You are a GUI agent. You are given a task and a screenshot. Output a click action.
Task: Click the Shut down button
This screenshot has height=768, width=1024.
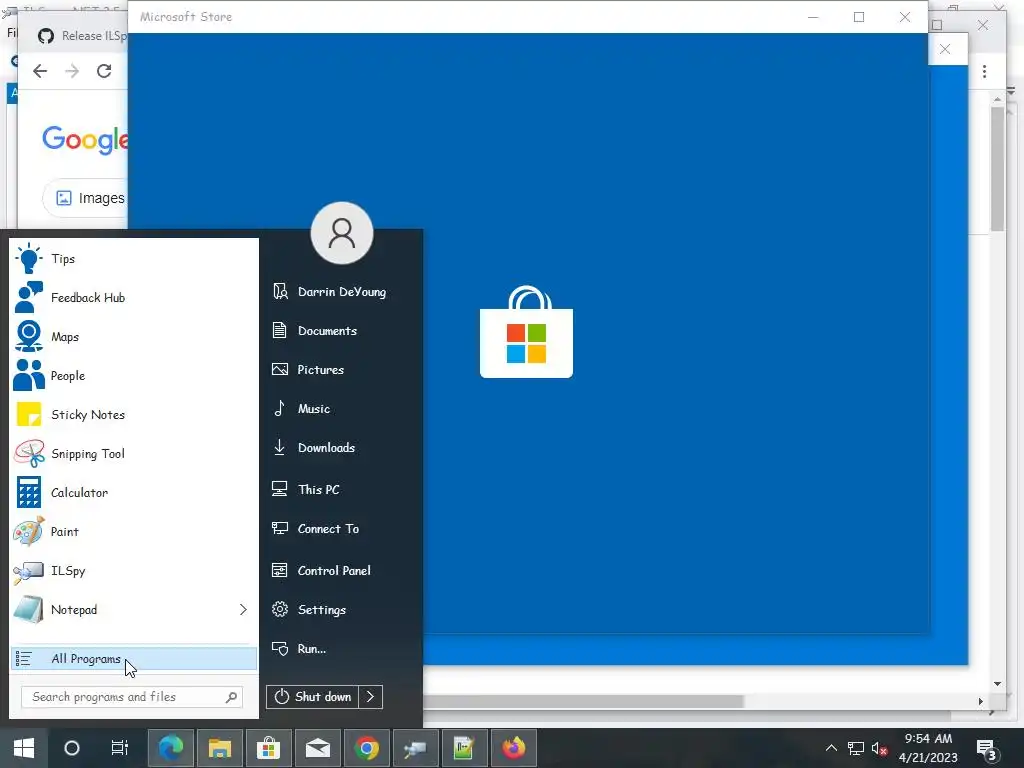click(313, 697)
